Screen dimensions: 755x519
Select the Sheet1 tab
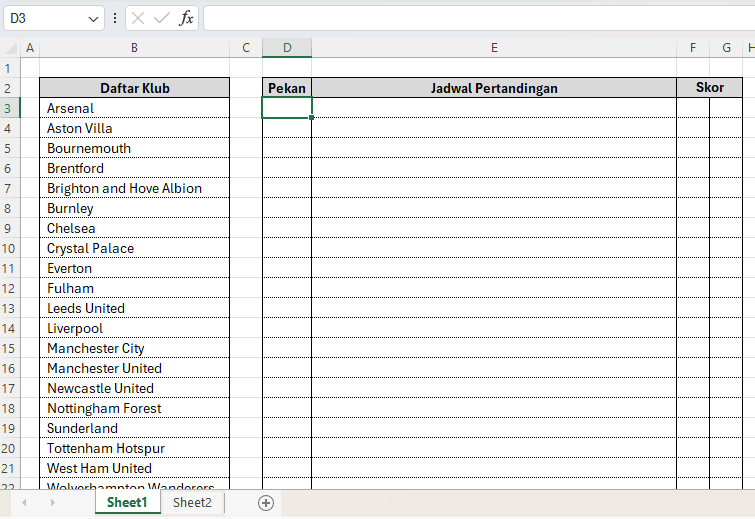click(x=127, y=503)
